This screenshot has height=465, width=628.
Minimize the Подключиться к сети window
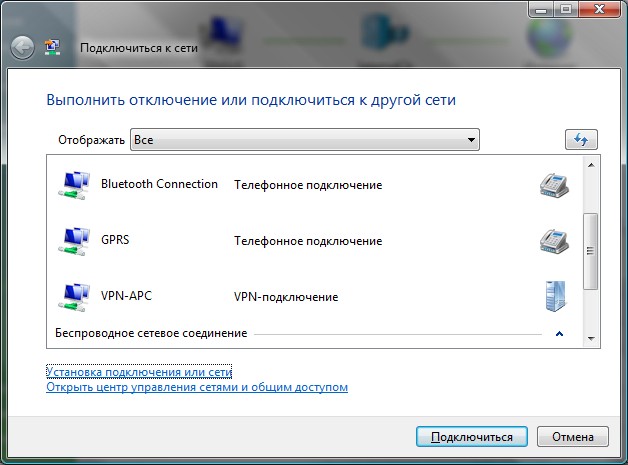coord(541,9)
